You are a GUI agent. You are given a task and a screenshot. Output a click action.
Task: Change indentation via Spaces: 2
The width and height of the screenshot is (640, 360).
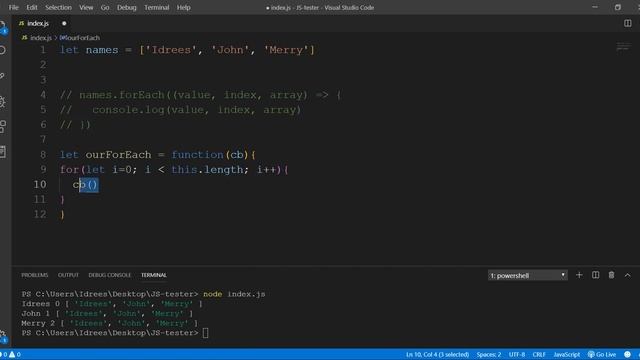(489, 354)
